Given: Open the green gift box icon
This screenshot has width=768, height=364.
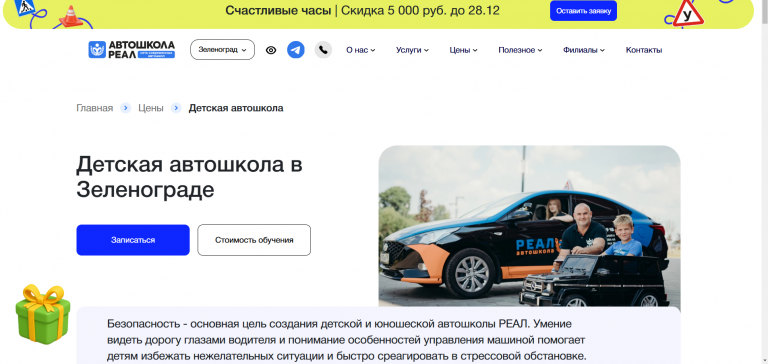Looking at the screenshot, I should 43,314.
